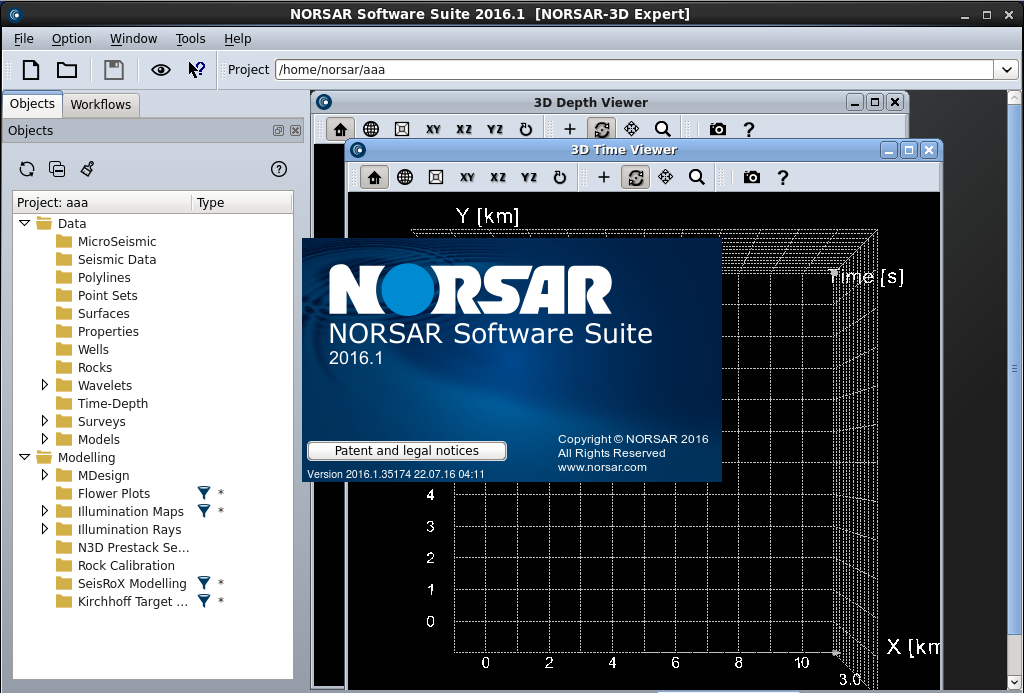Open the Option menu

click(x=72, y=39)
